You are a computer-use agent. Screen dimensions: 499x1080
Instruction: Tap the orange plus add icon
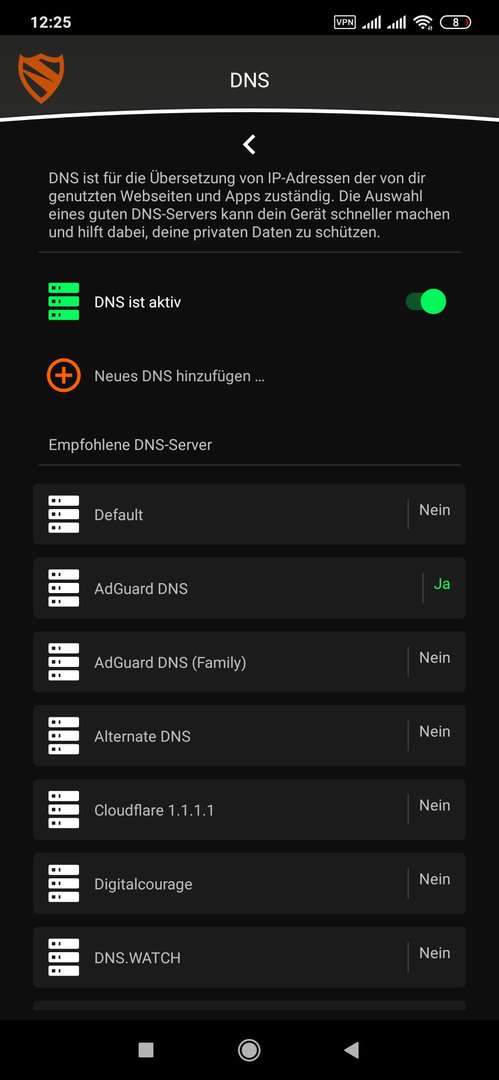click(x=63, y=375)
